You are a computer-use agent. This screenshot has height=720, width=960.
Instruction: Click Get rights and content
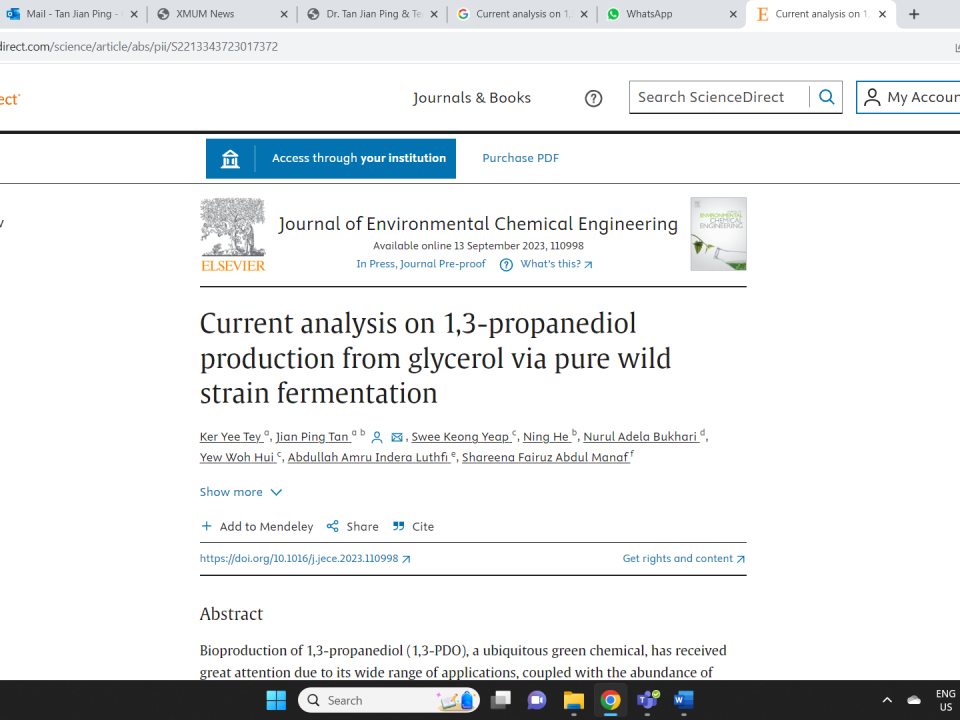[x=684, y=558]
